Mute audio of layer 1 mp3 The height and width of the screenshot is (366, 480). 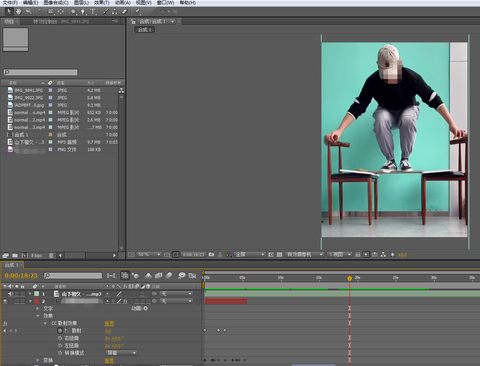[10, 294]
